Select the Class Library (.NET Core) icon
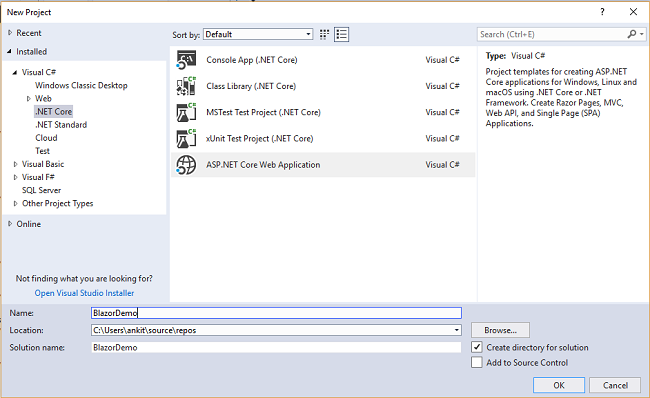 coord(186,86)
